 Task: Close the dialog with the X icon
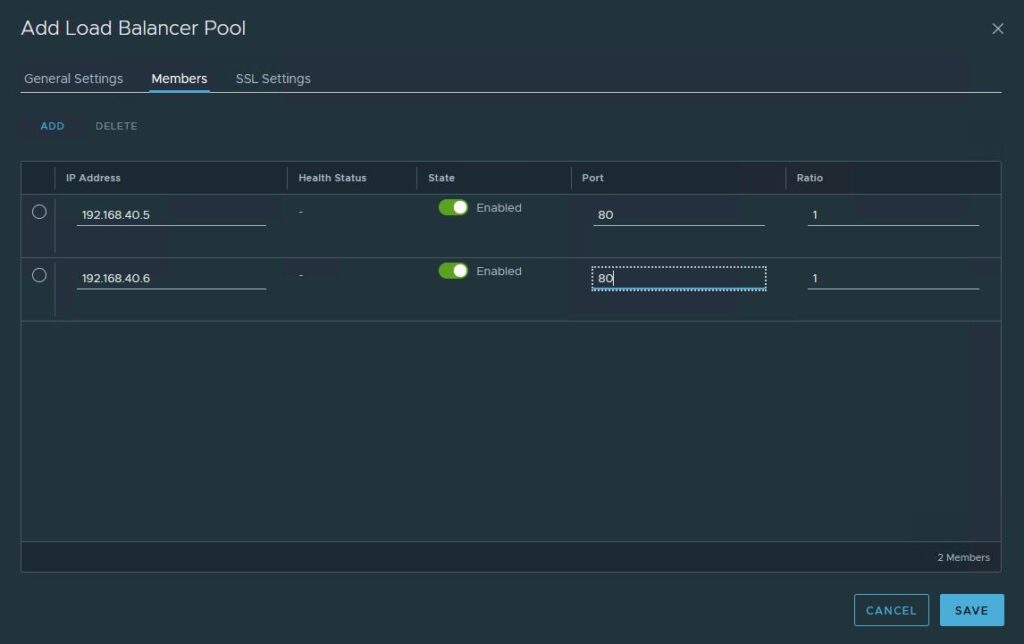[997, 29]
